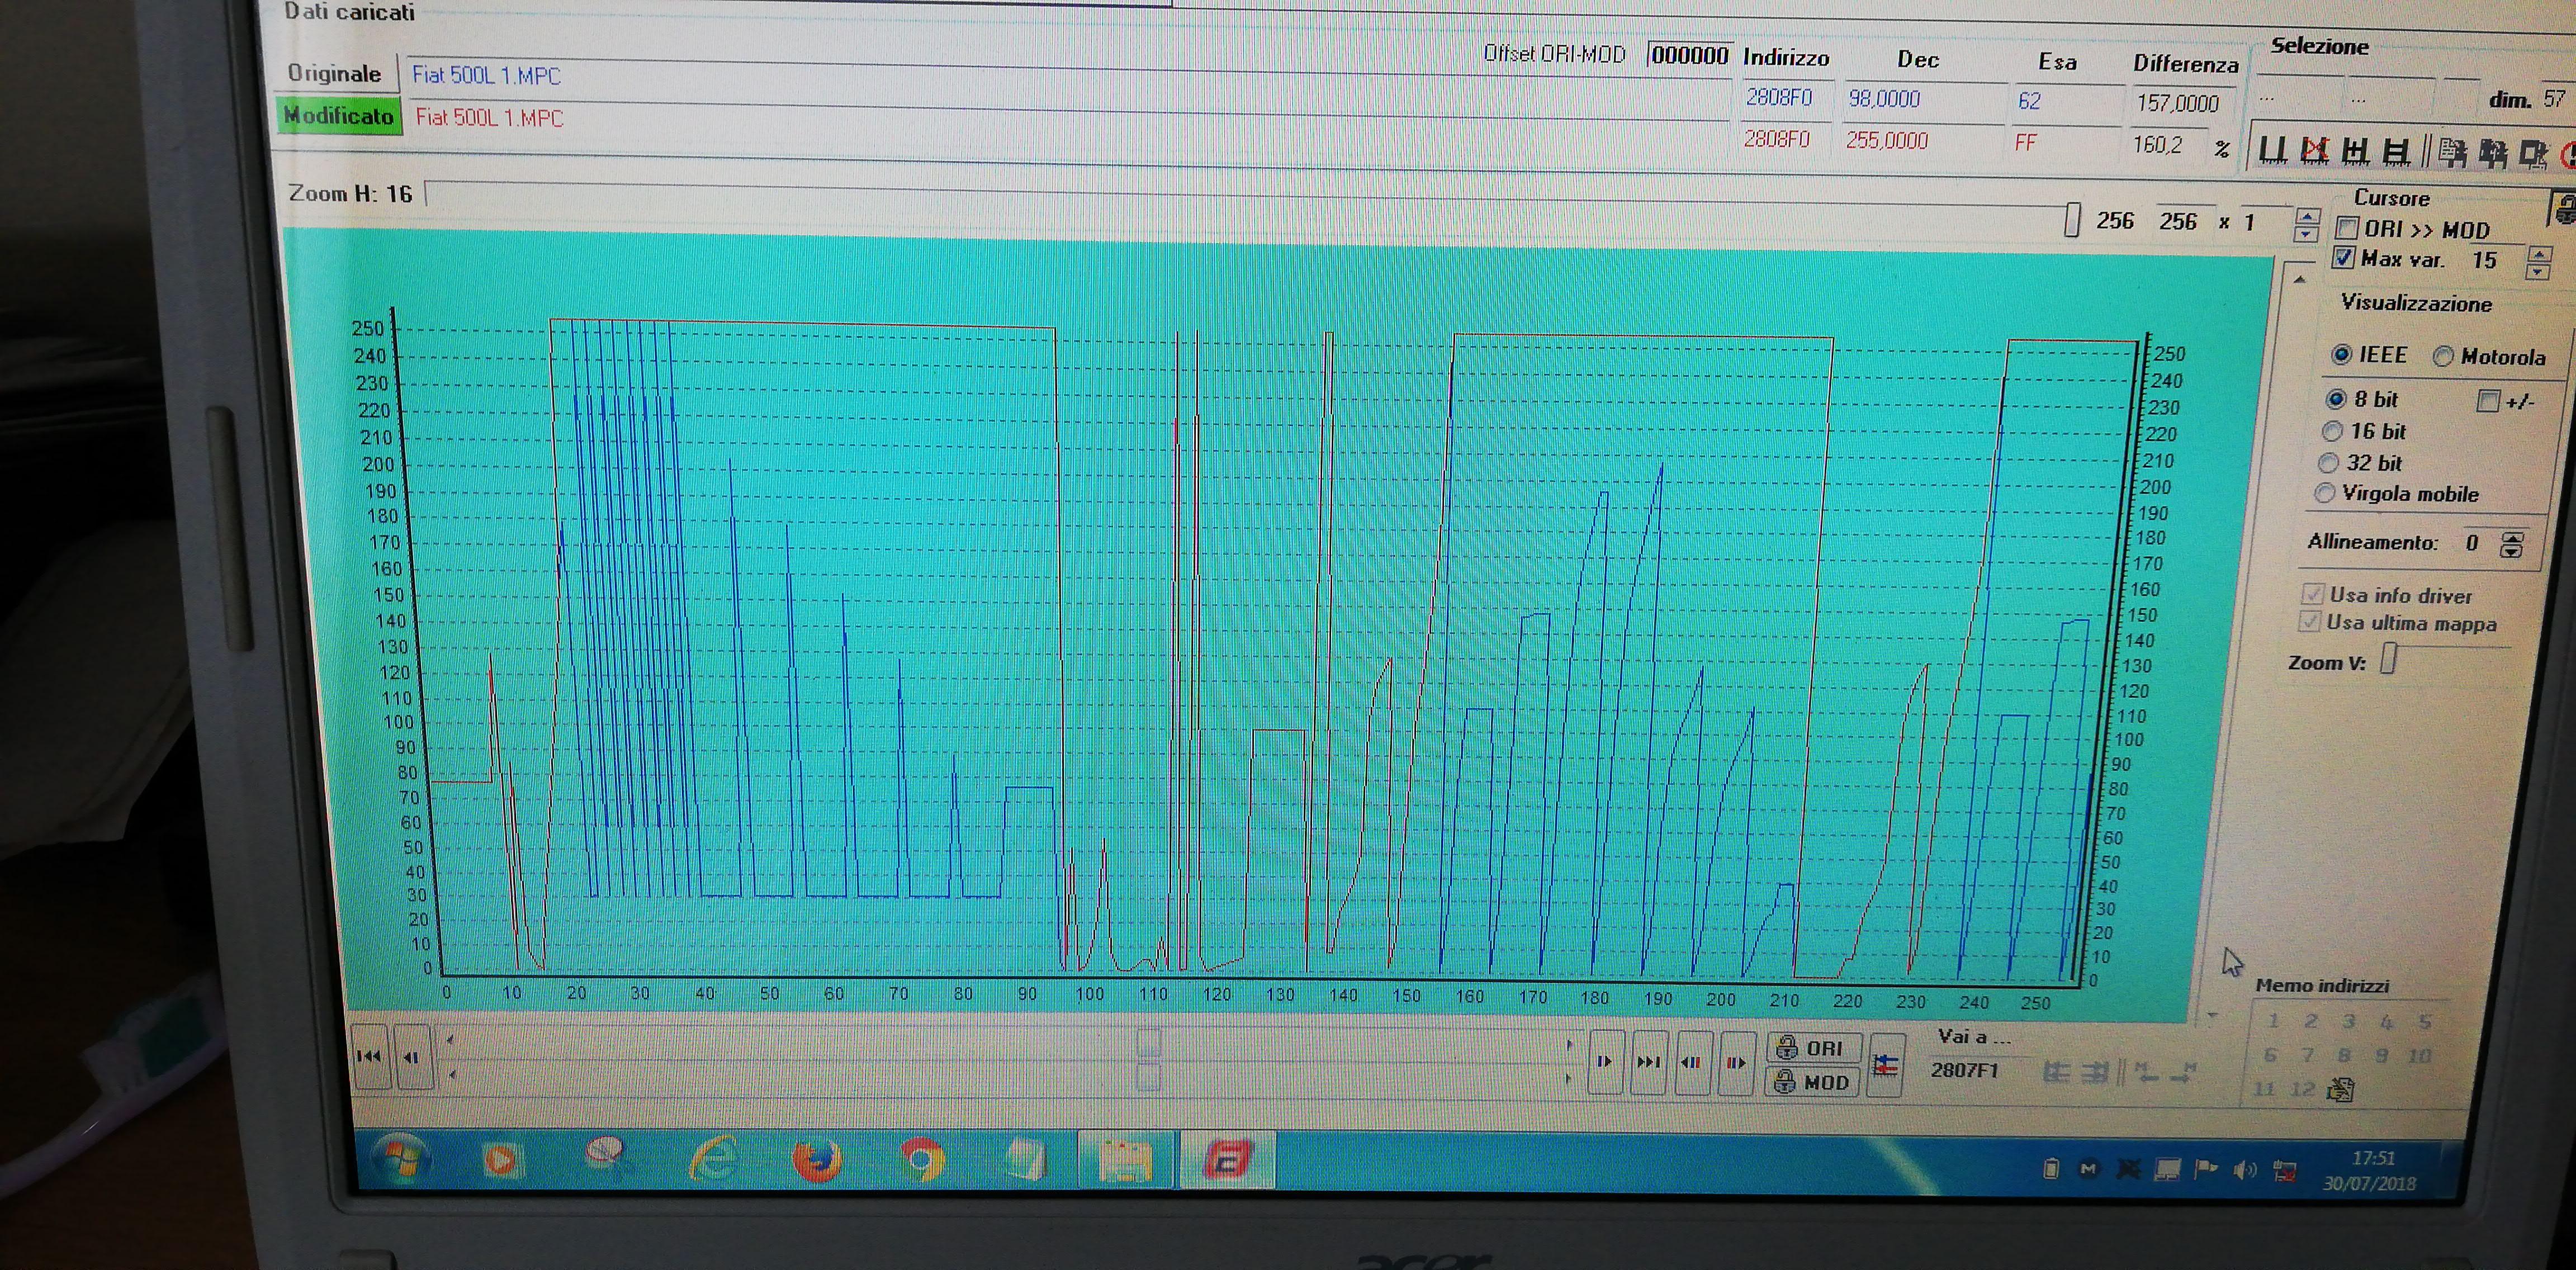The height and width of the screenshot is (1270, 2576).
Task: Click the jump-to-start navigation button
Action: [369, 1056]
